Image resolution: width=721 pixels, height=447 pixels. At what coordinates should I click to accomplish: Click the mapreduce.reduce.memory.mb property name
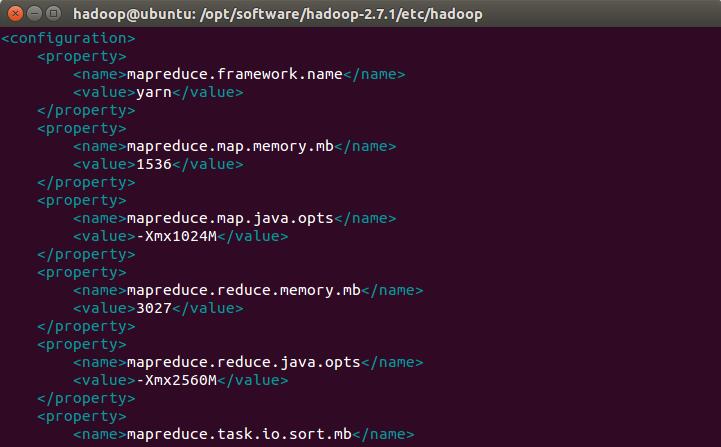pos(244,290)
